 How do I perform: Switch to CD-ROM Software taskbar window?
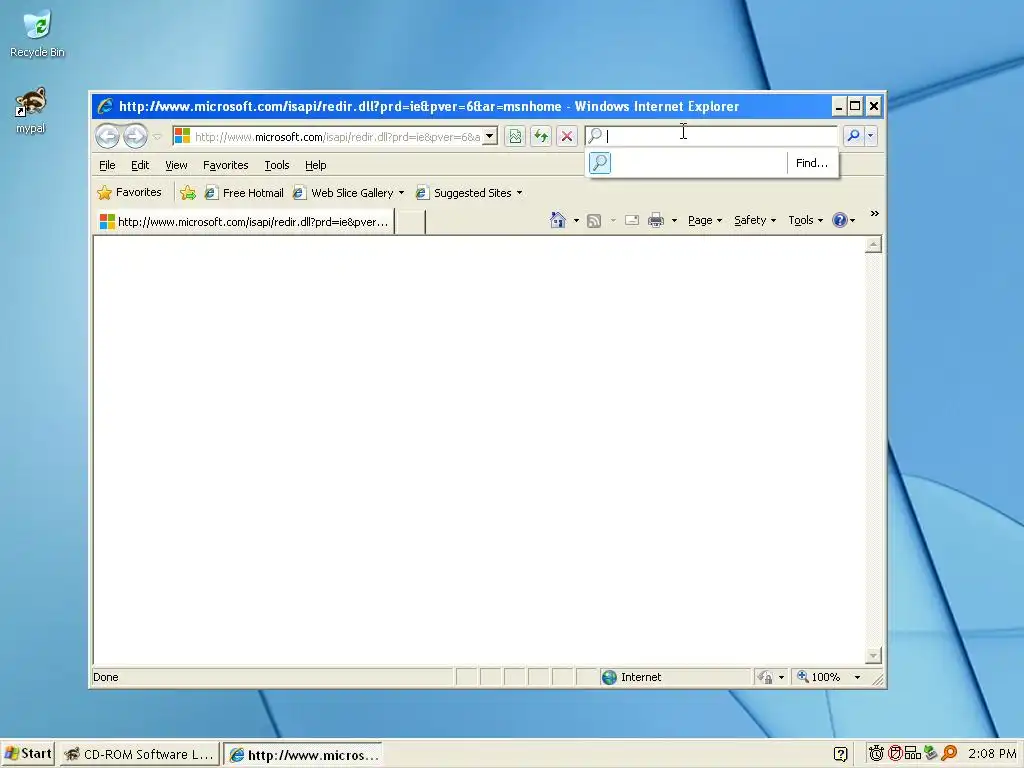tap(140, 754)
